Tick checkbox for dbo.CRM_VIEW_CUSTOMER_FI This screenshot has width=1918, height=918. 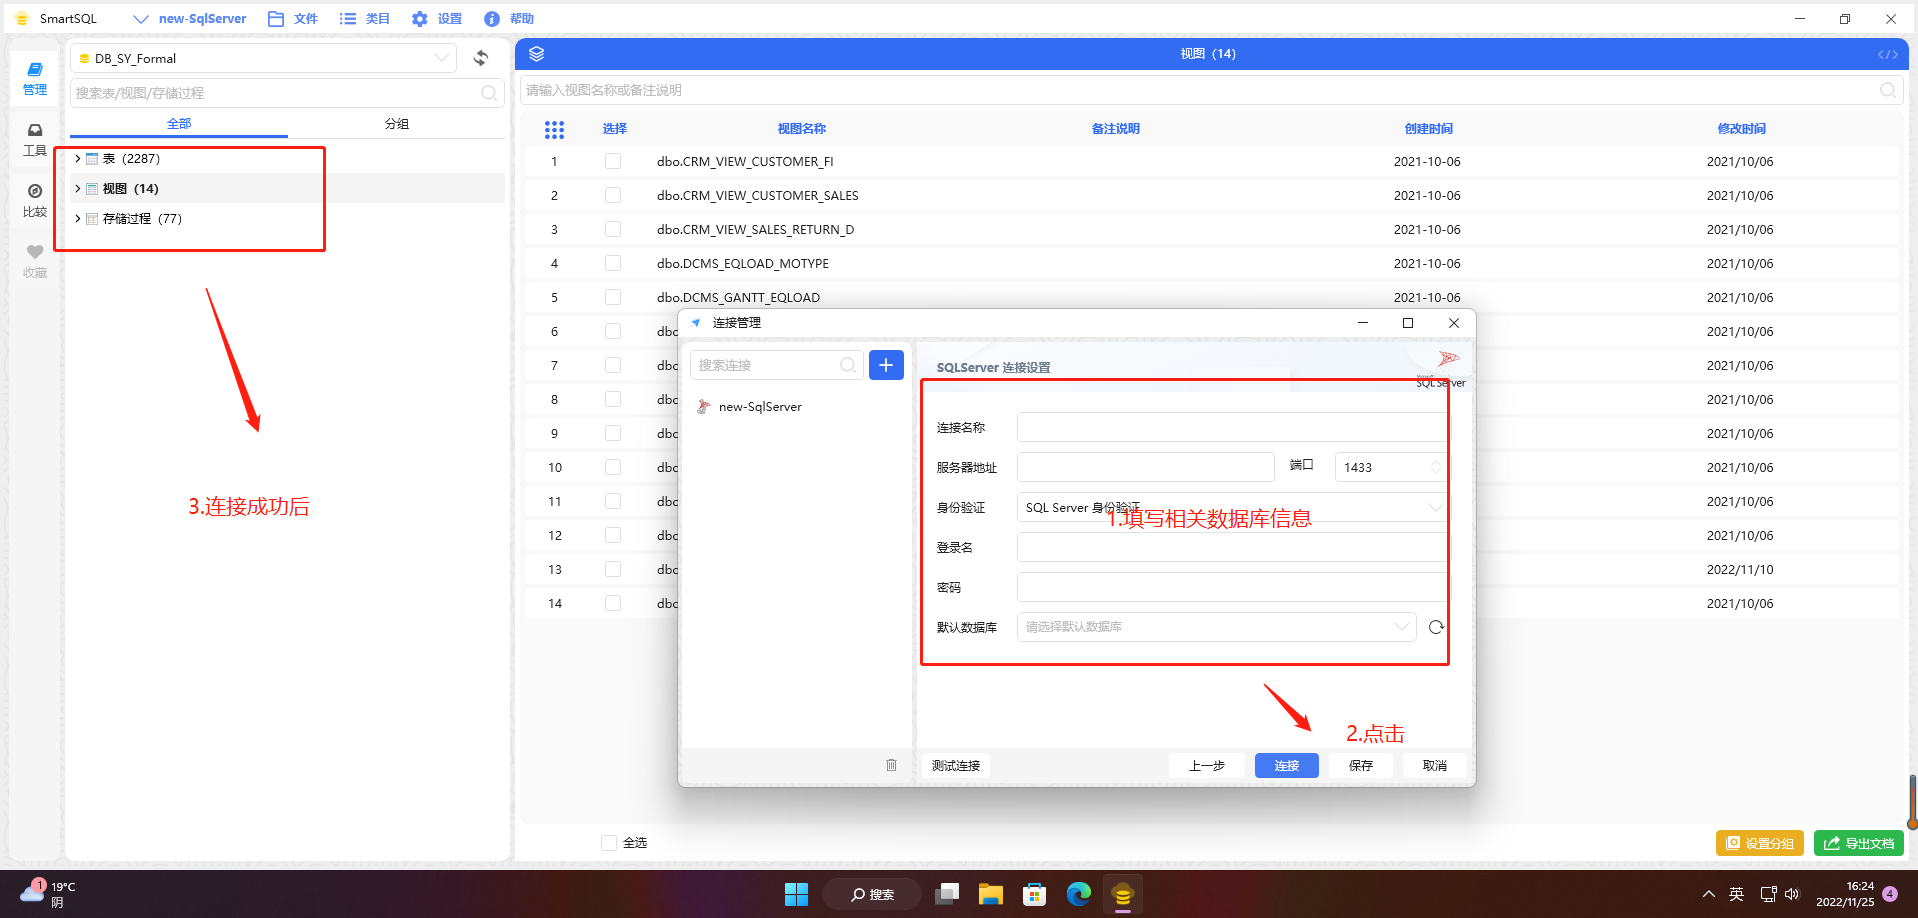613,161
